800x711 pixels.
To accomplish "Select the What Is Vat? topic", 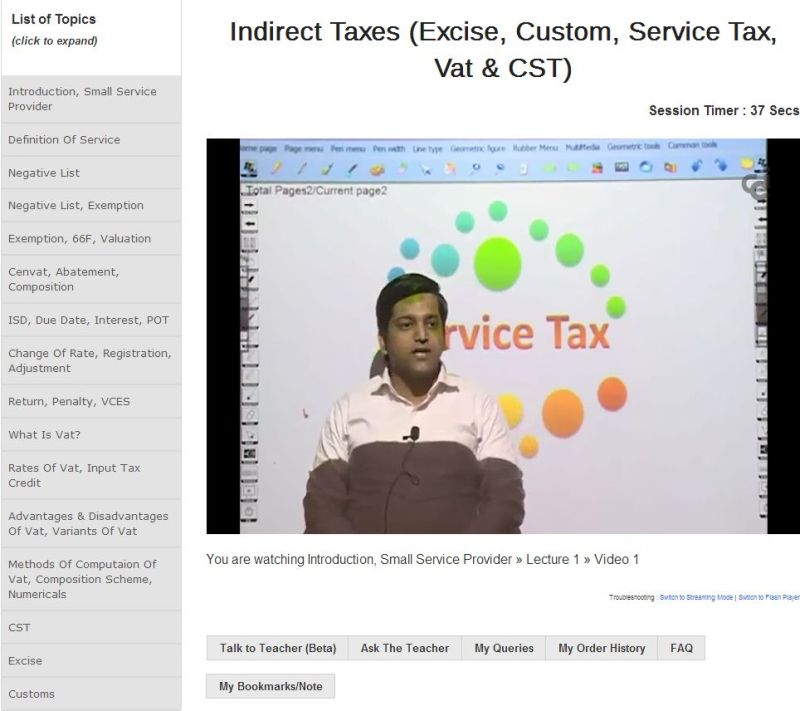I will click(90, 435).
